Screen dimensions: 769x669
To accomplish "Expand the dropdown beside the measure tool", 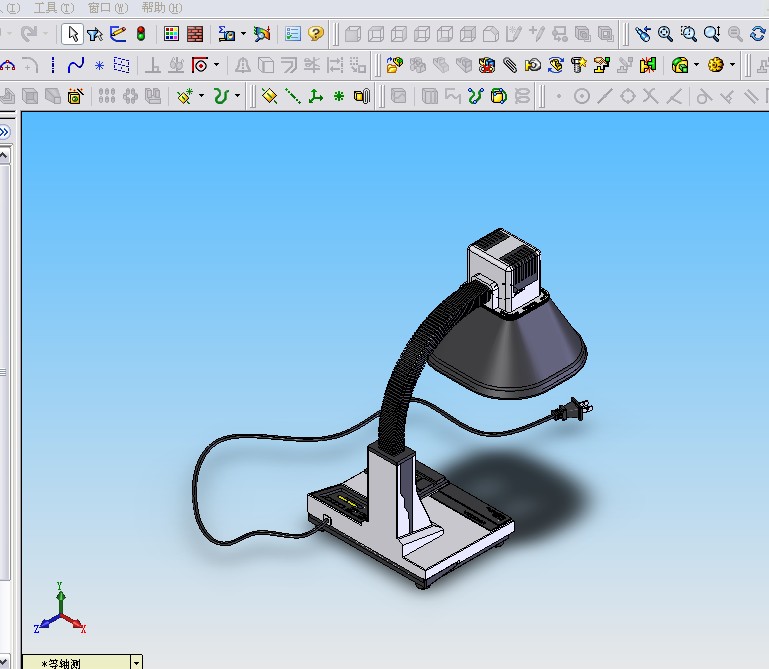I will tap(243, 34).
